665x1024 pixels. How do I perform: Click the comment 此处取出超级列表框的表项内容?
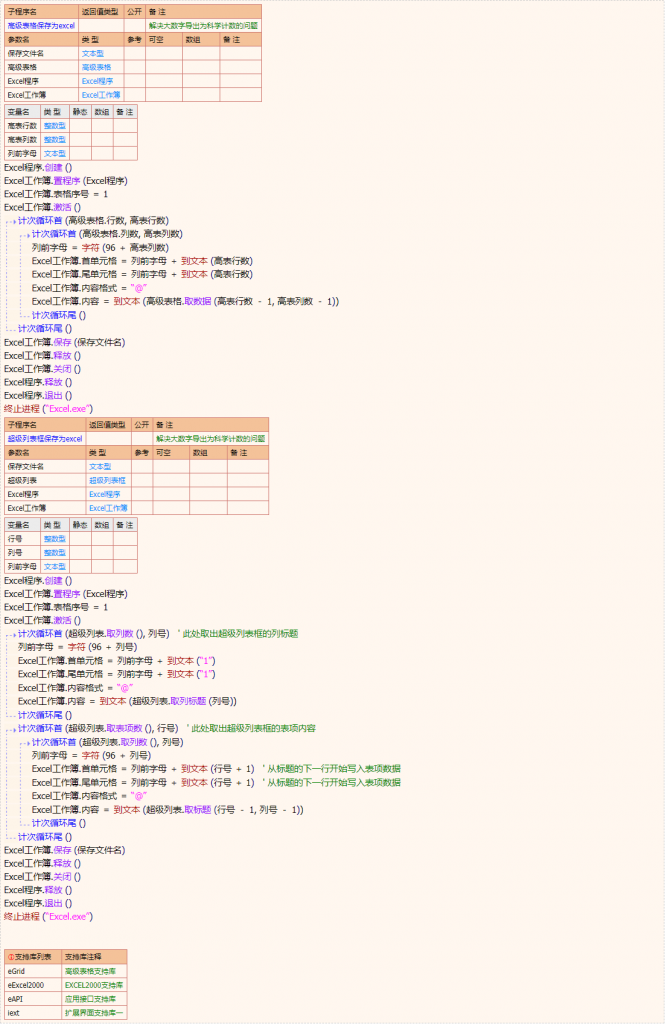click(x=252, y=728)
